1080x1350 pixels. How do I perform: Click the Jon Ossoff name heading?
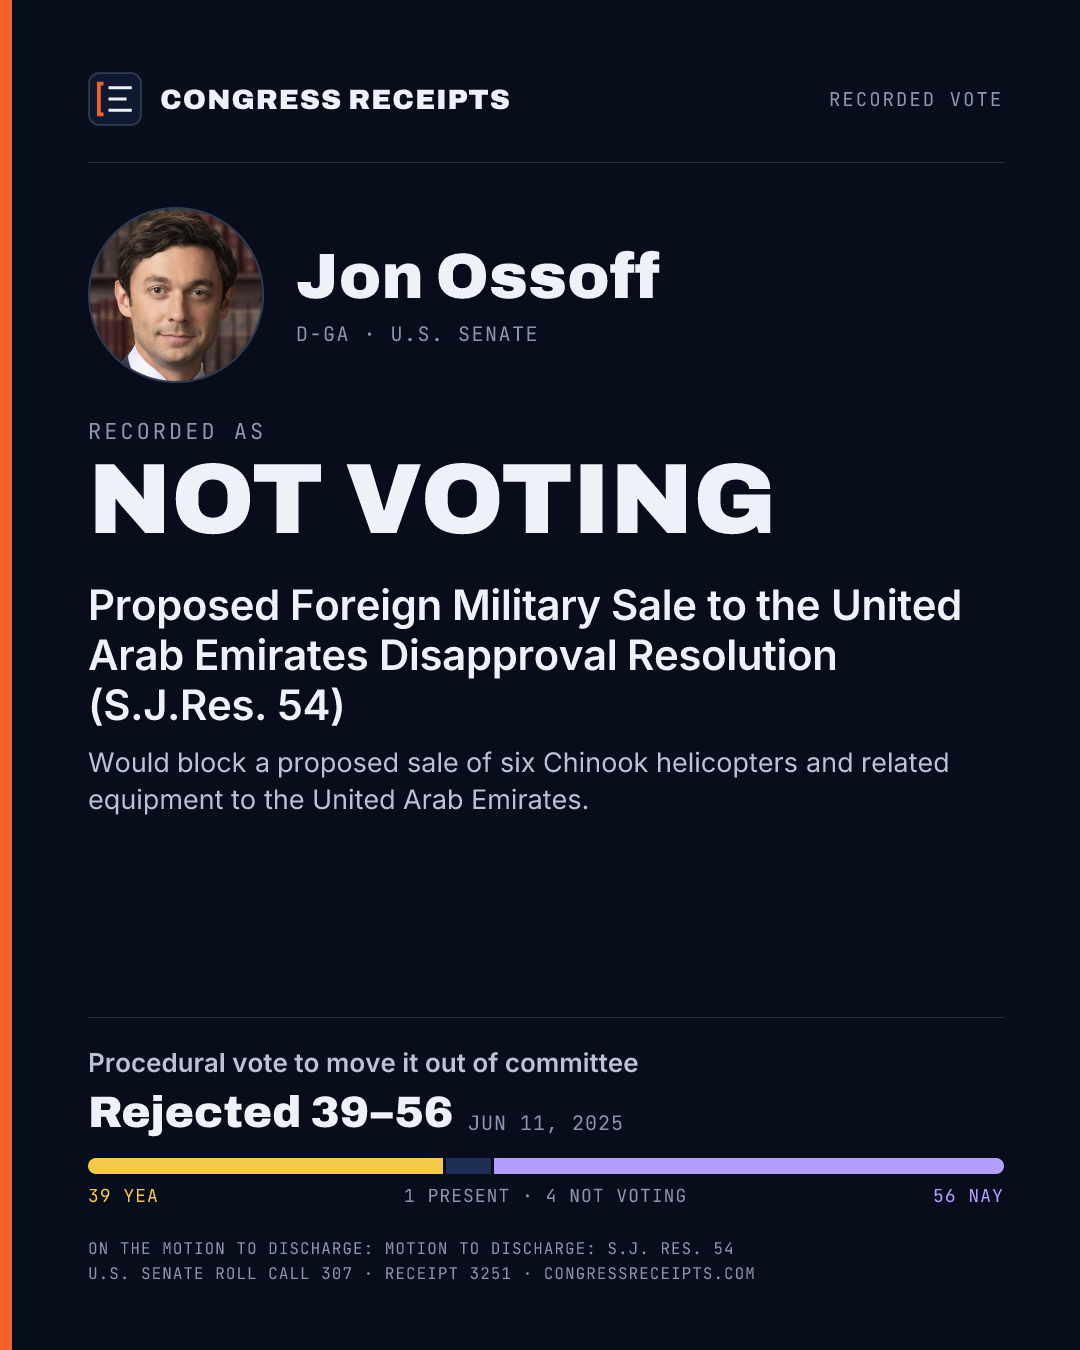pos(478,276)
